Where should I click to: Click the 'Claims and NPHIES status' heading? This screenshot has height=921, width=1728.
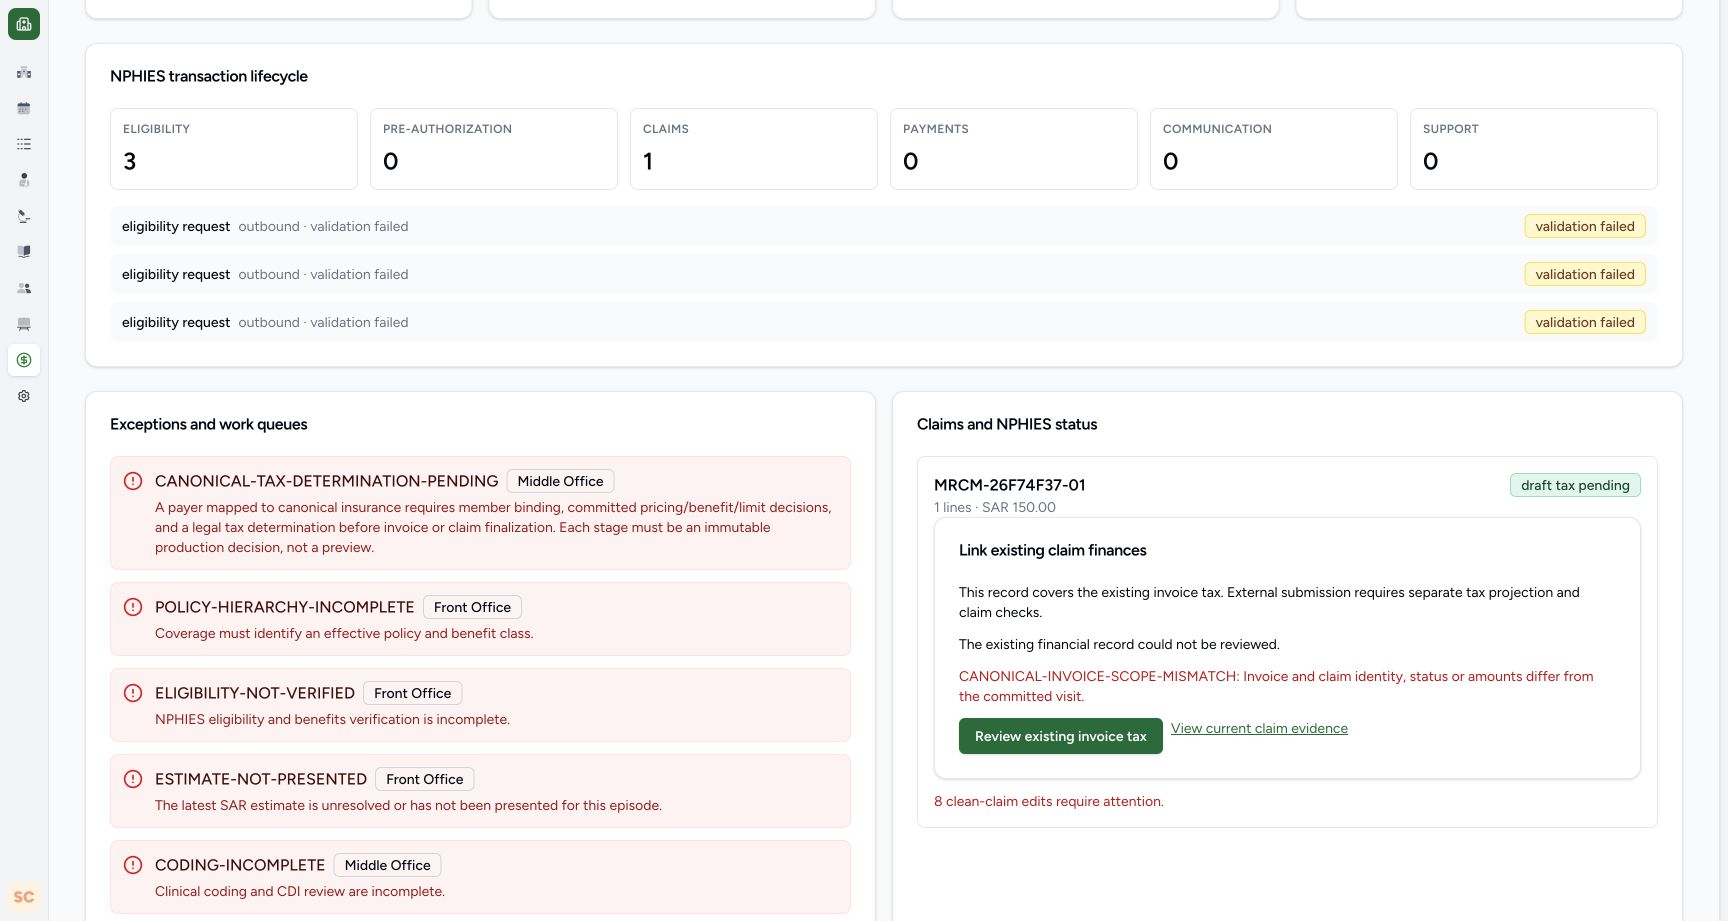(x=1007, y=424)
